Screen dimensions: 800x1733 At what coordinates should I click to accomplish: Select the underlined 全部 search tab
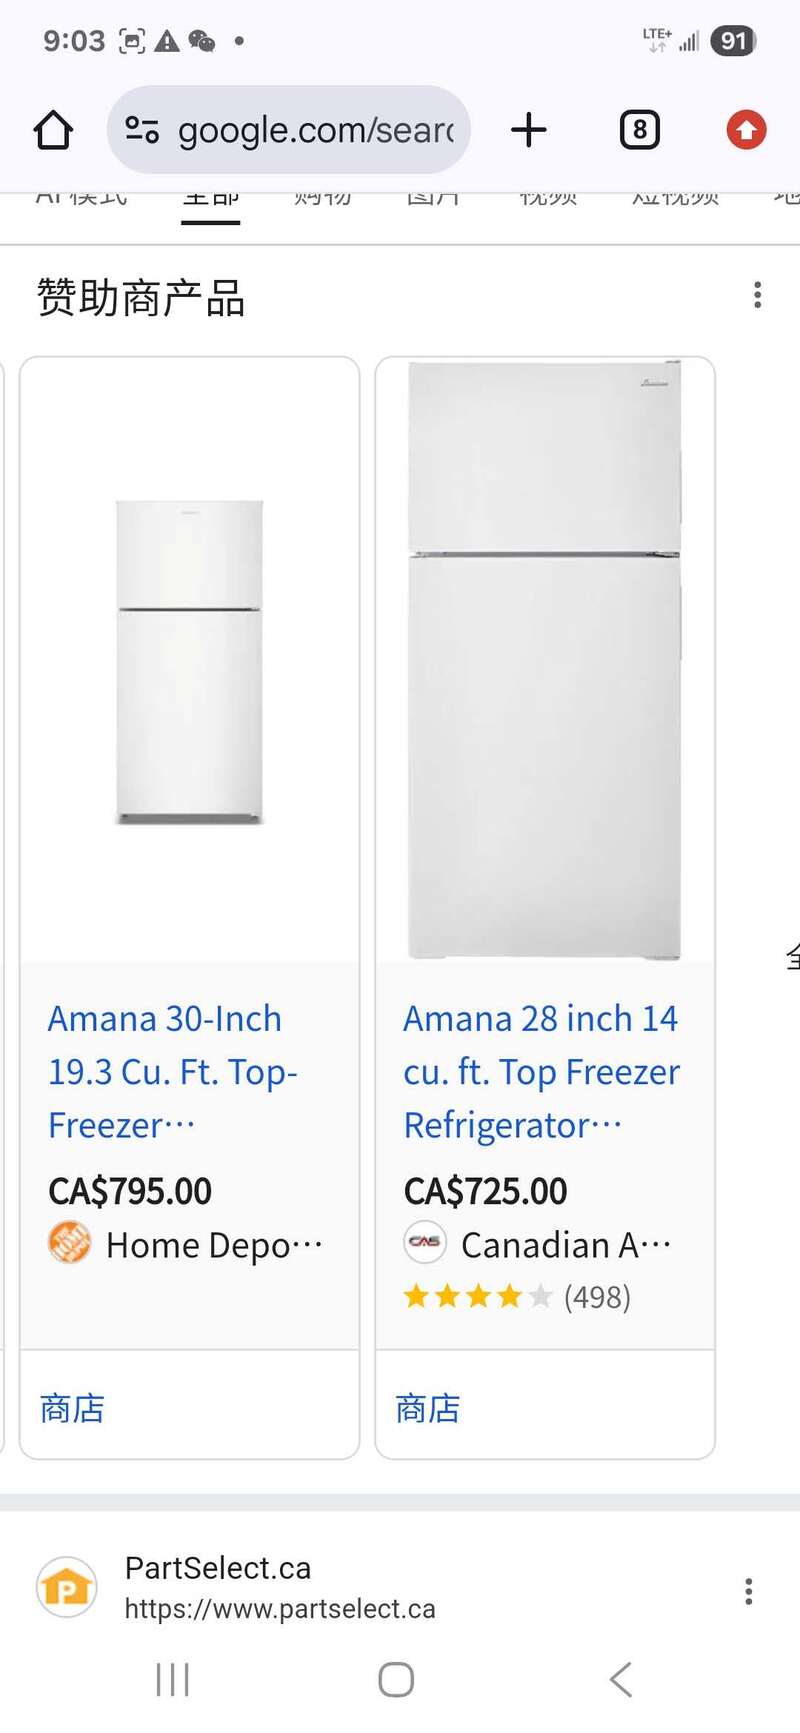click(211, 199)
